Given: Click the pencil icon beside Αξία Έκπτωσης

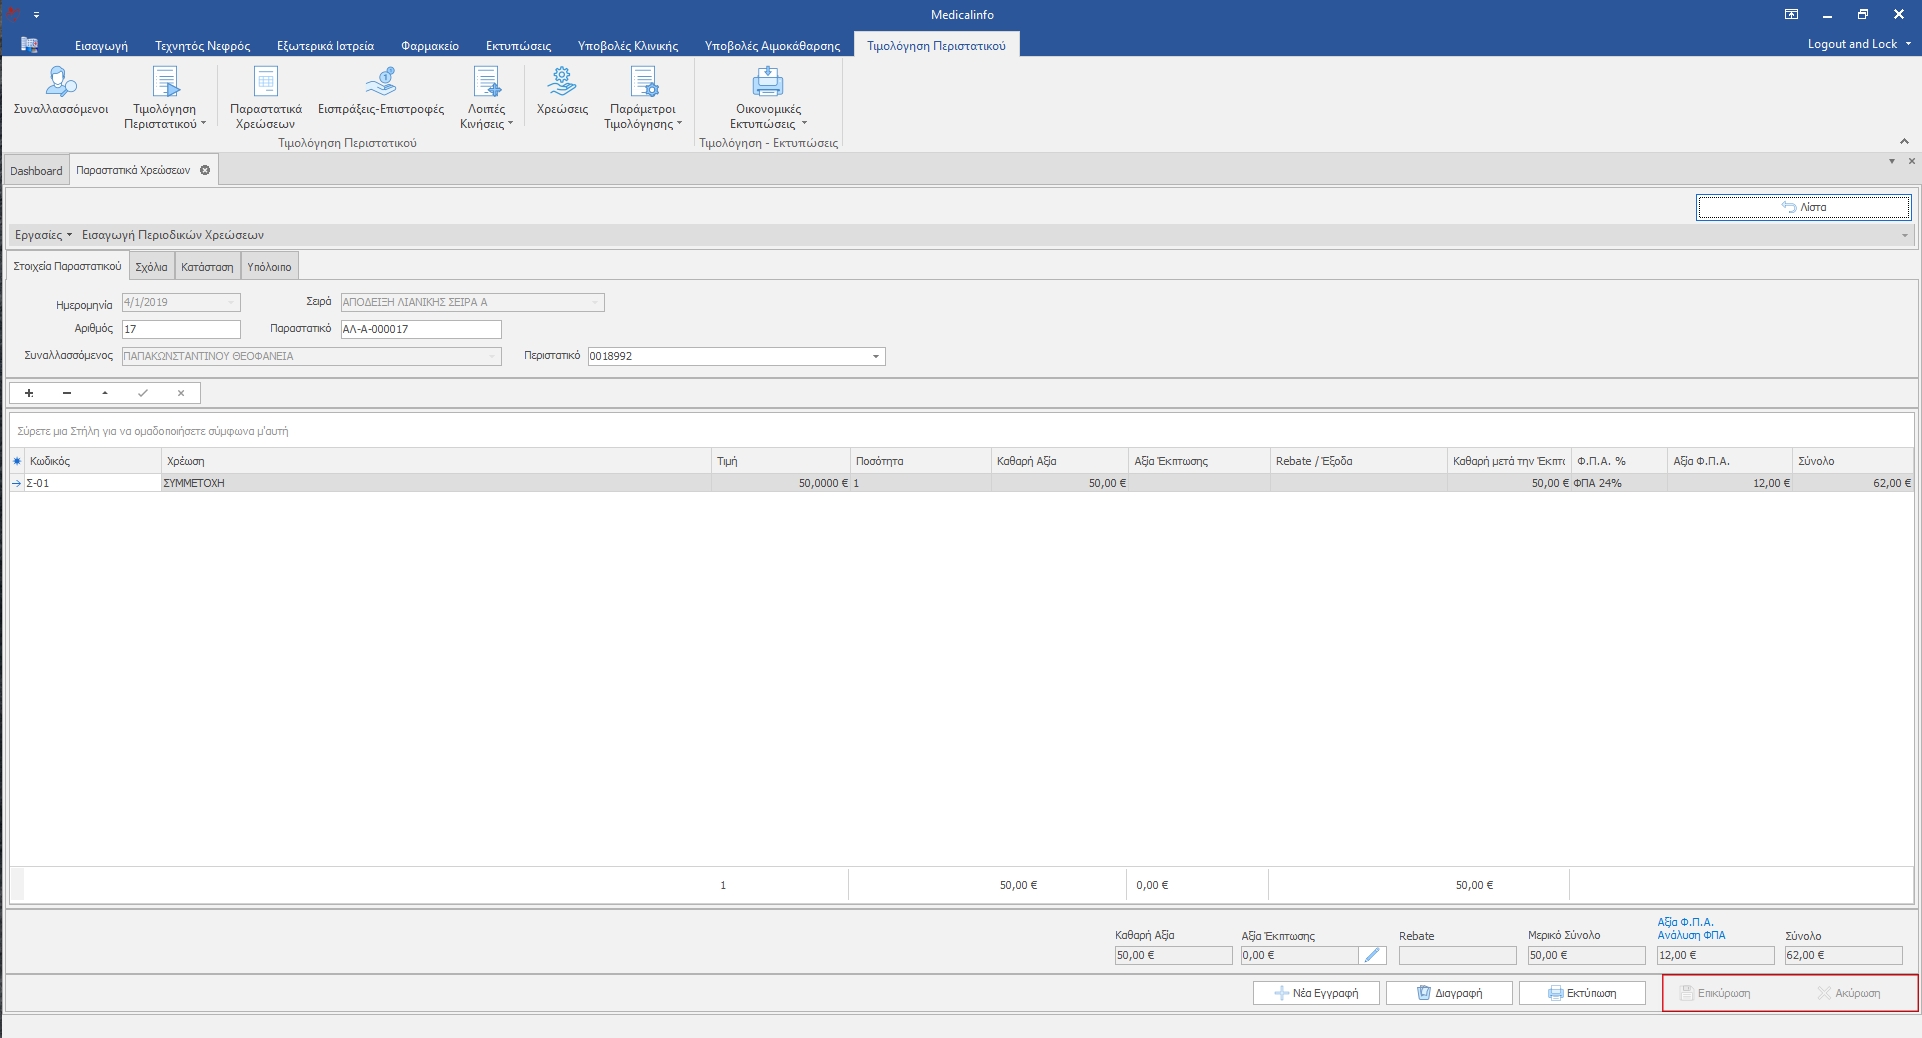Looking at the screenshot, I should (x=1372, y=956).
